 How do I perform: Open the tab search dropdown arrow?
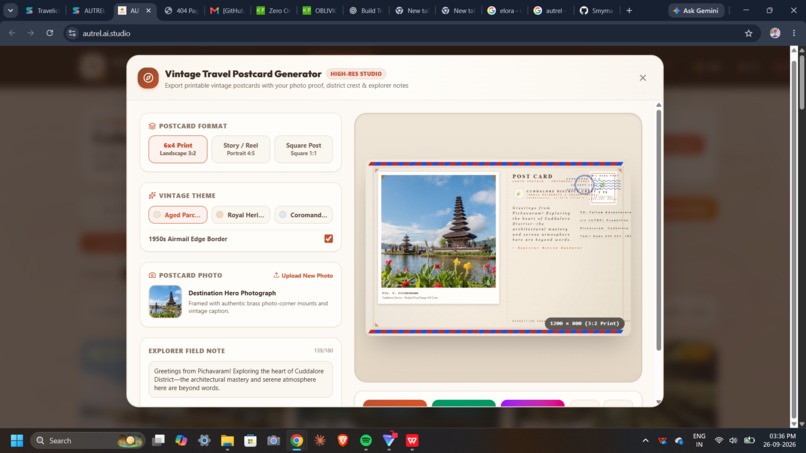pyautogui.click(x=10, y=10)
